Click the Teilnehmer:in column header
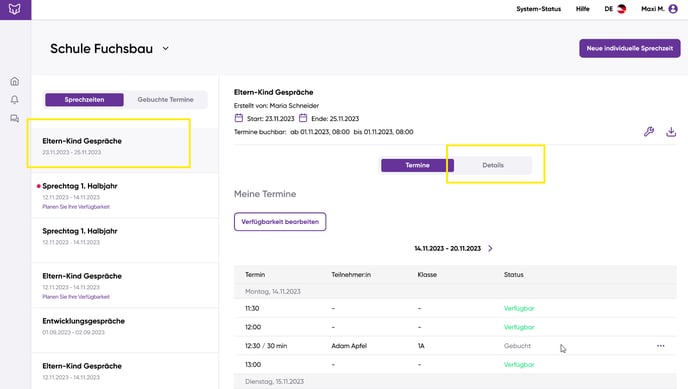688x389 pixels. tap(351, 275)
